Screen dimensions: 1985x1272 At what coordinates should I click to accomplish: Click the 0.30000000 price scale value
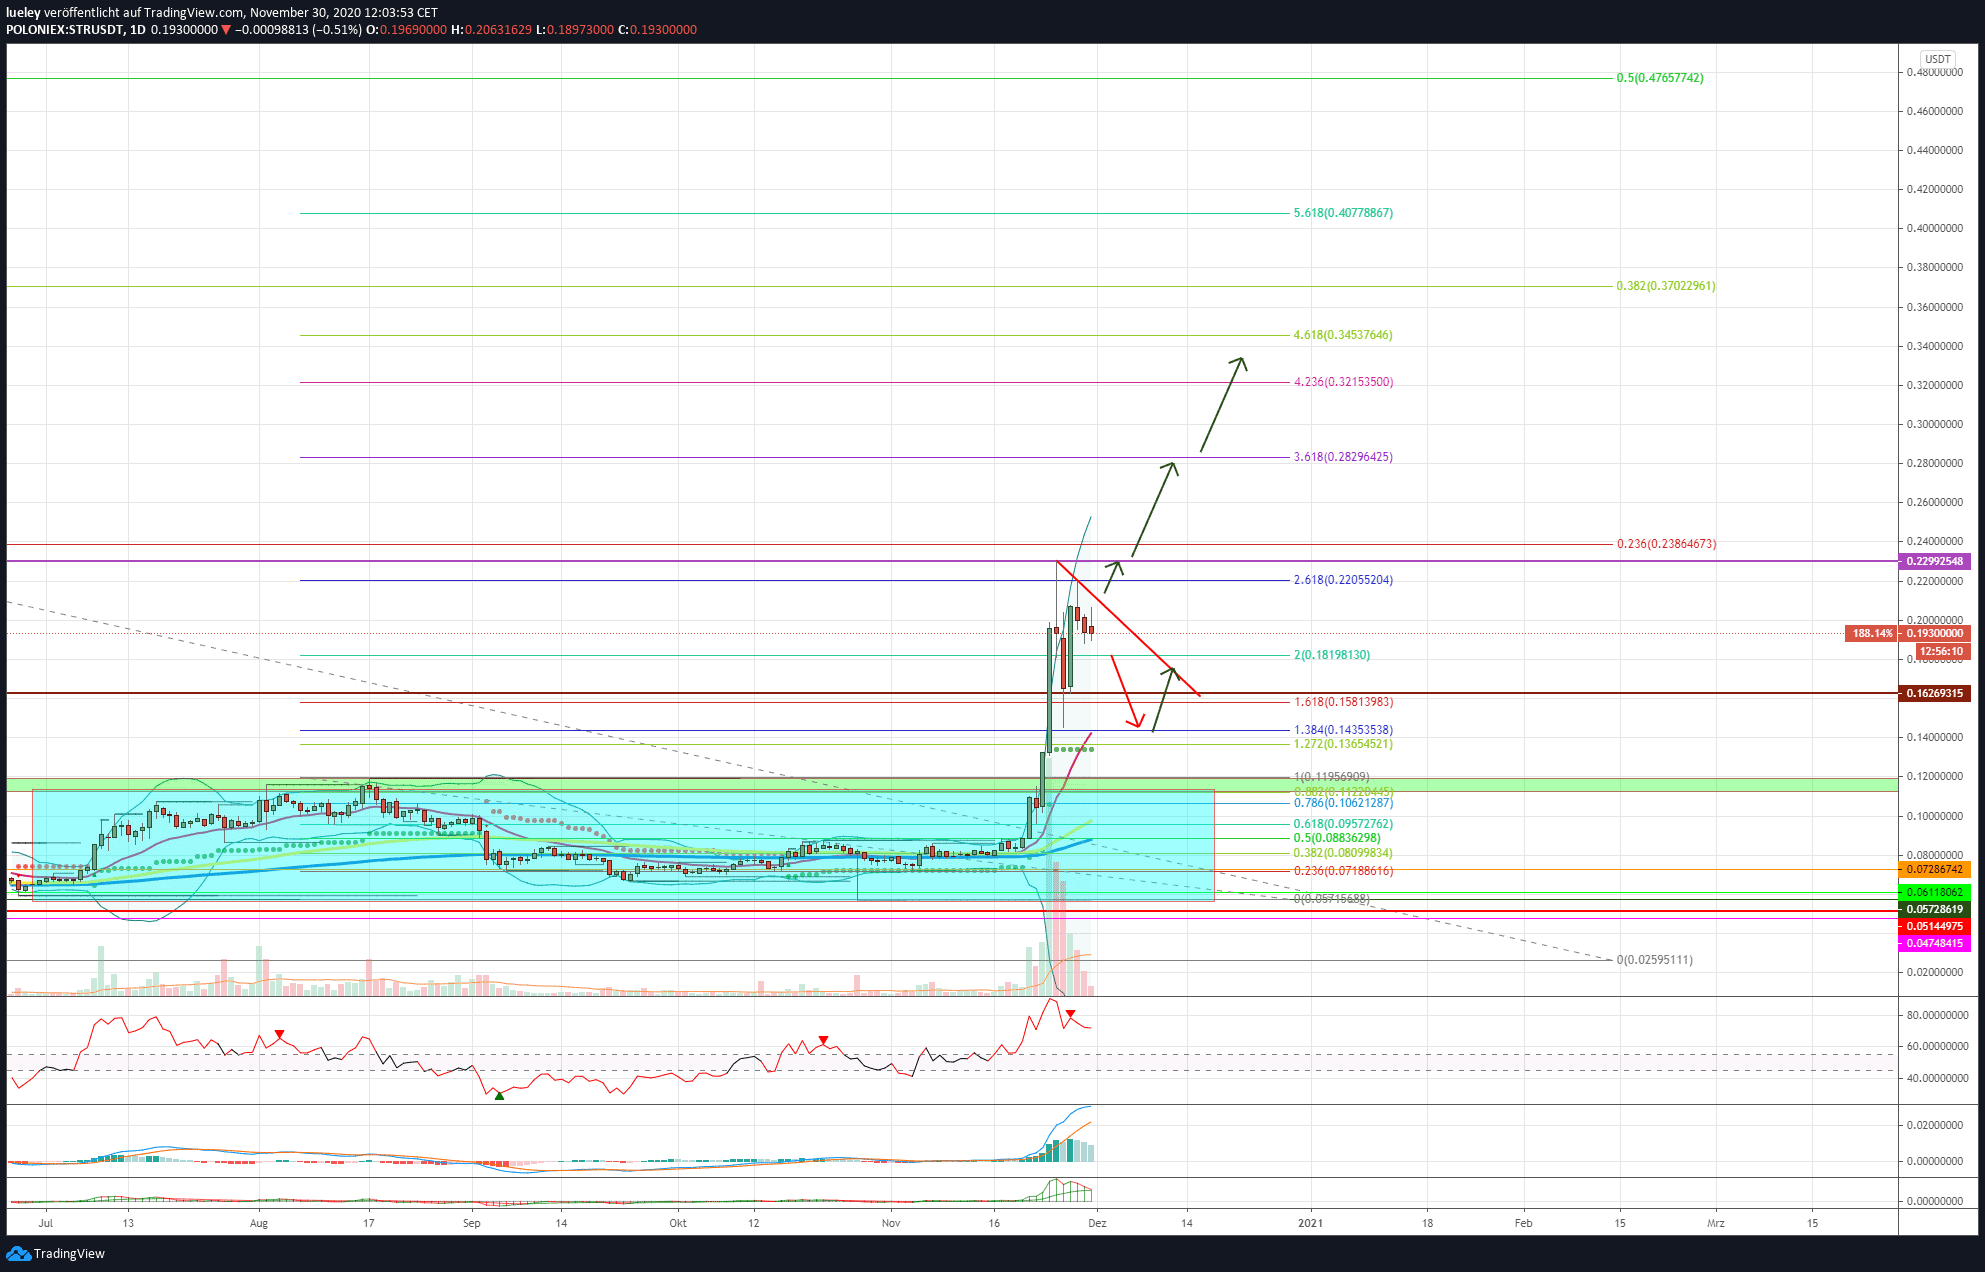coord(1934,424)
